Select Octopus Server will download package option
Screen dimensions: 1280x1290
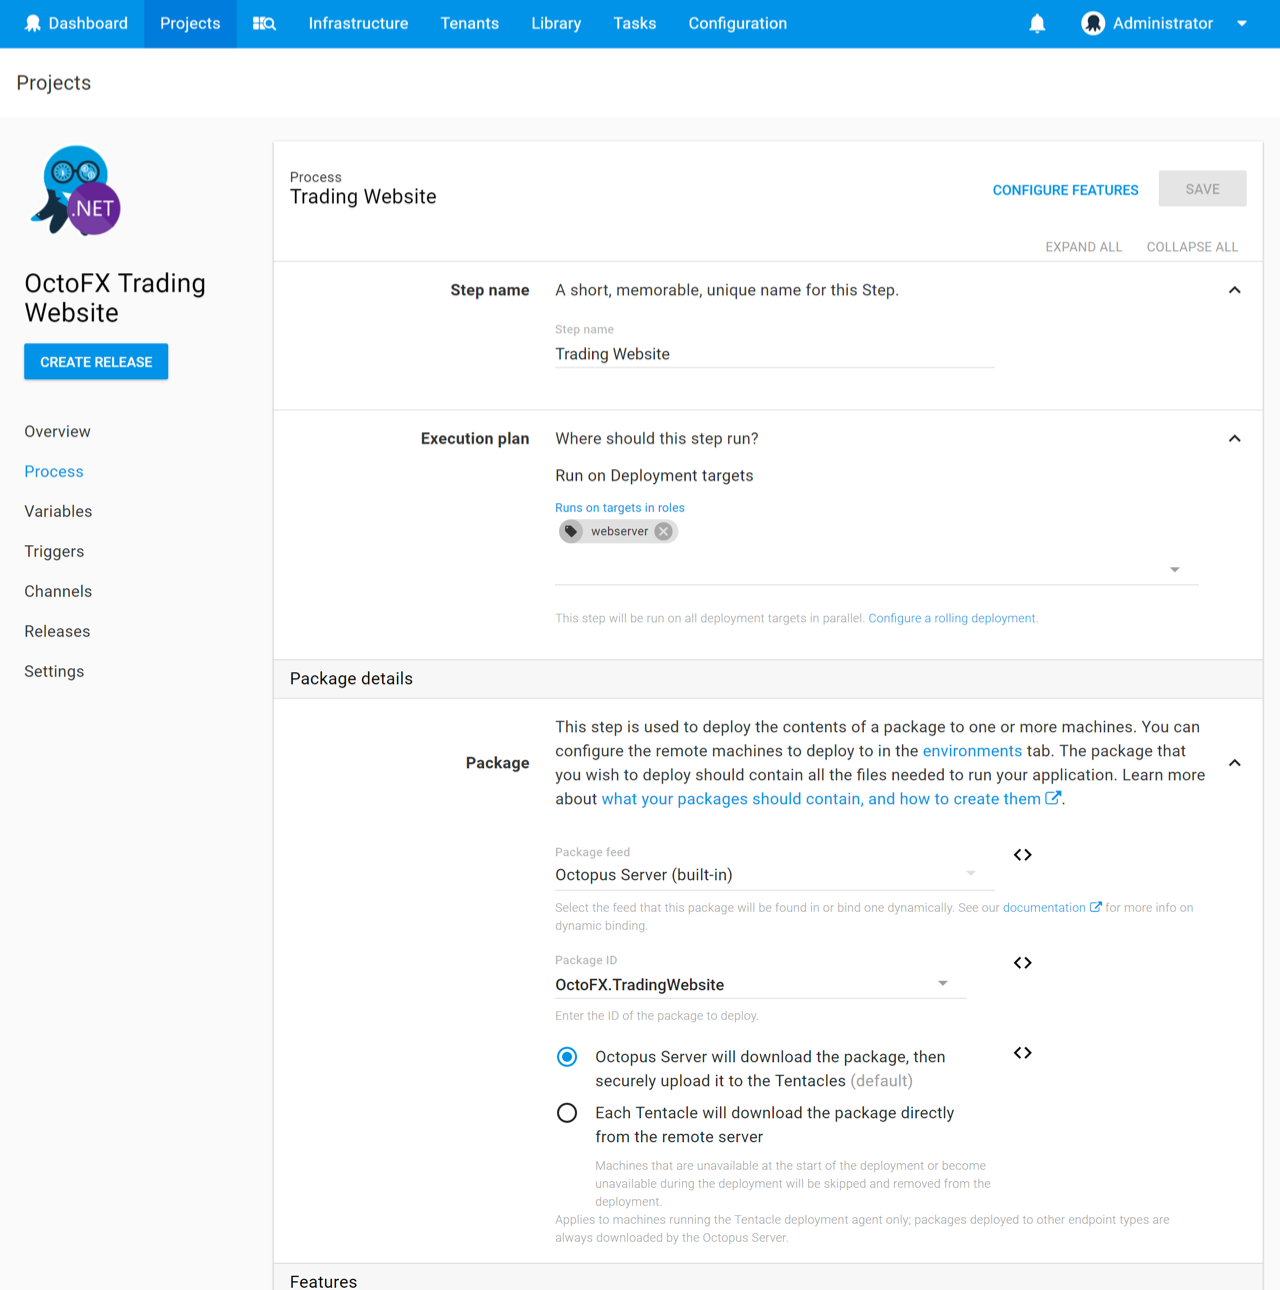click(567, 1057)
